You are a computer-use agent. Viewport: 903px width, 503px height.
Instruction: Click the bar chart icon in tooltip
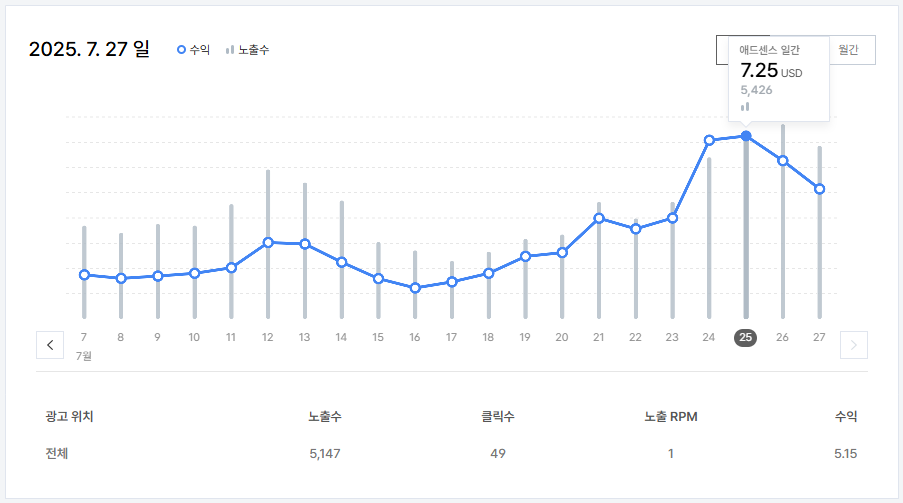[745, 107]
